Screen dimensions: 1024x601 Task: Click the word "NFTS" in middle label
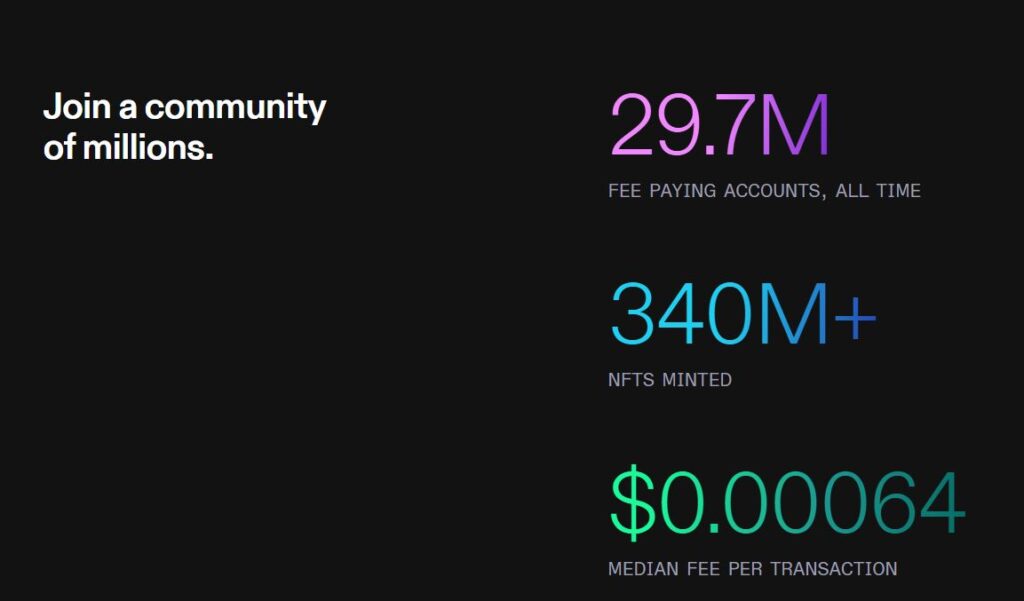[631, 380]
